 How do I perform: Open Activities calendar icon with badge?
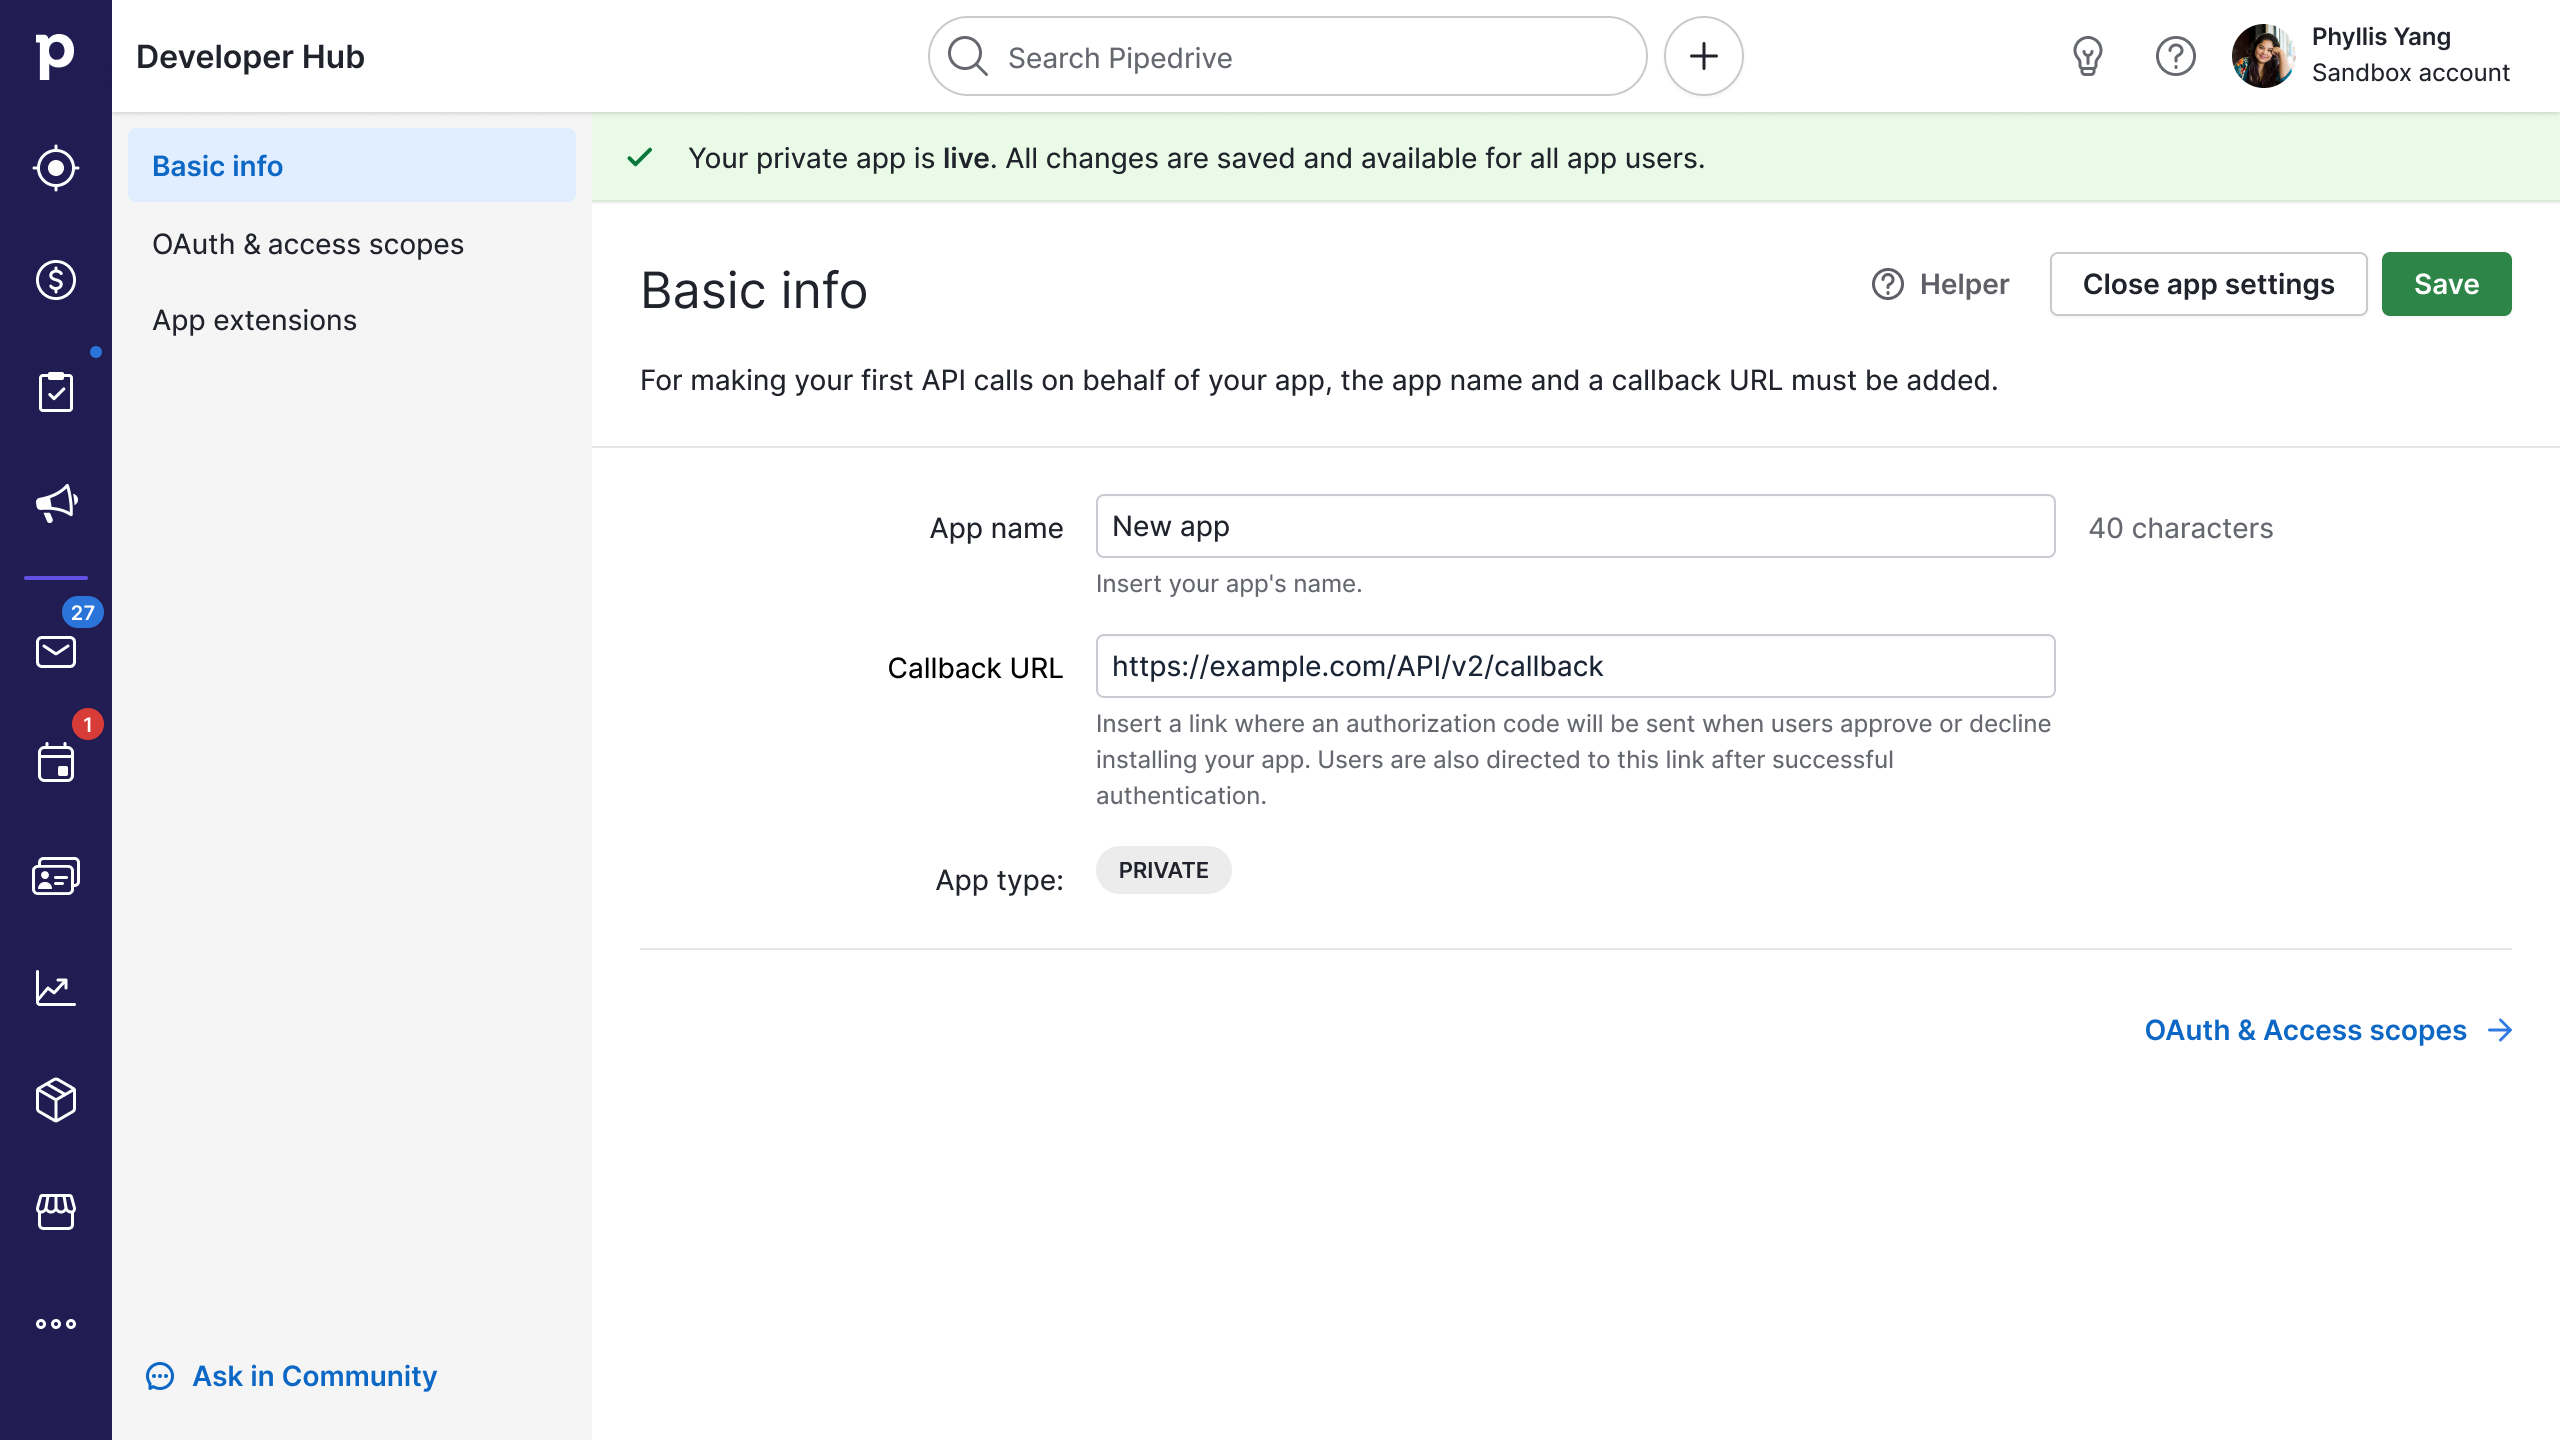click(56, 763)
